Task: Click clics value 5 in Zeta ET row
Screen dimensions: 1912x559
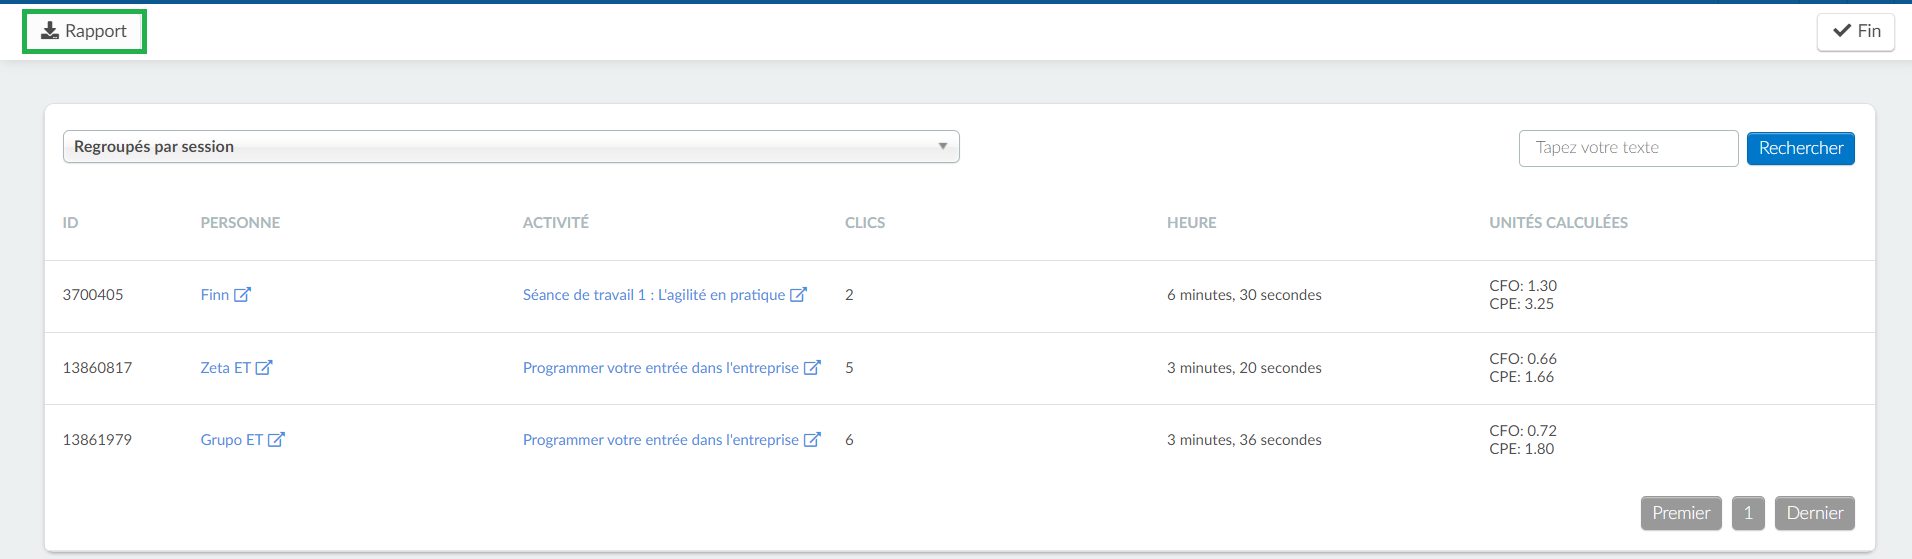Action: click(849, 367)
